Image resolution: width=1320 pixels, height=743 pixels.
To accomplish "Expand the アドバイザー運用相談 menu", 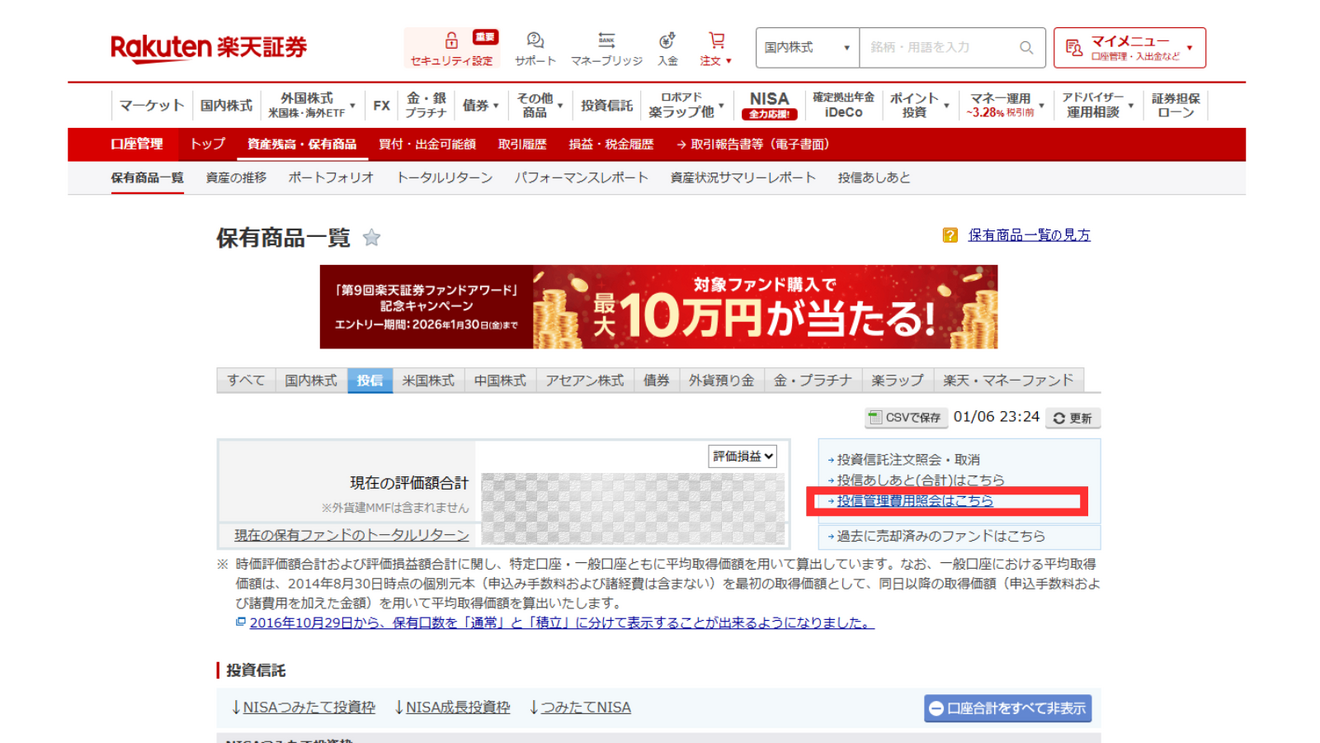I will [x=1097, y=105].
